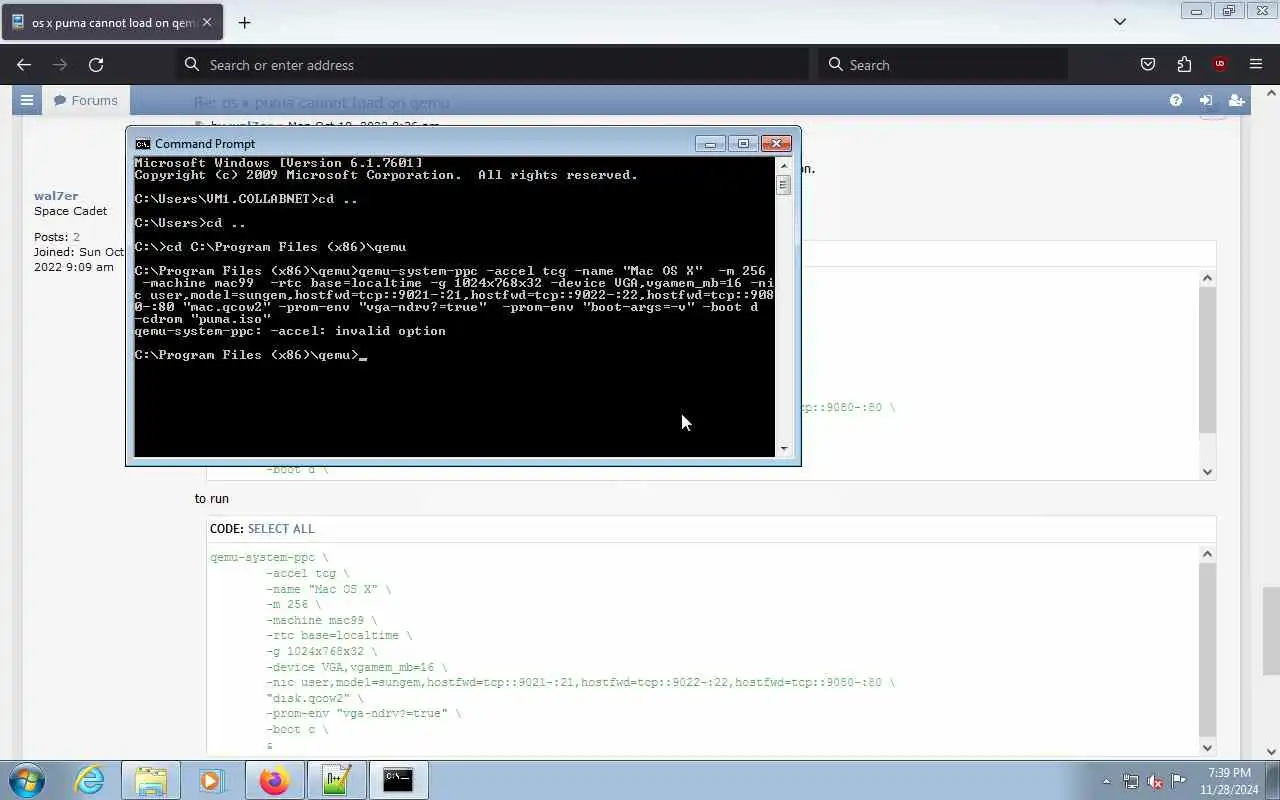Open the Command Prompt title bar system icon
1280x800 pixels.
(143, 144)
